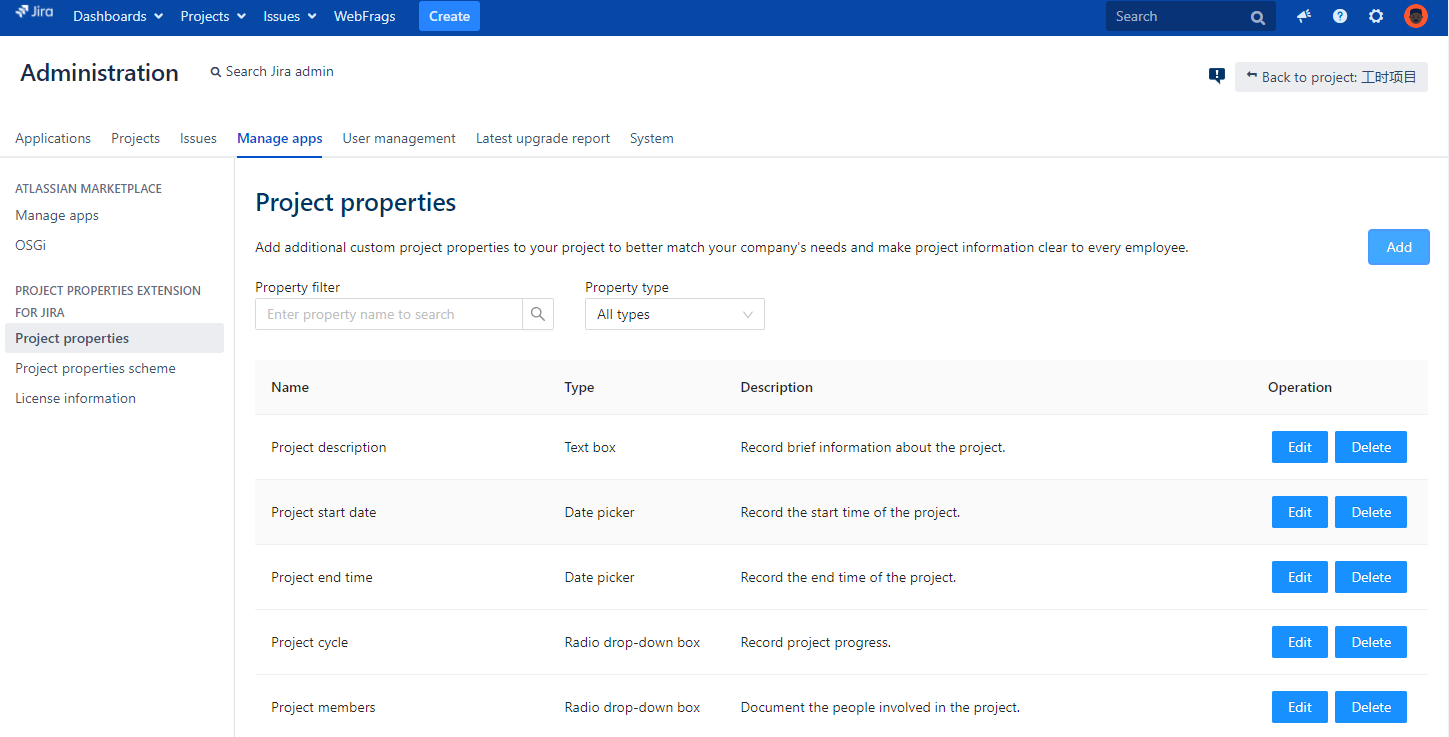
Task: Click the 'Project end time' name cell
Action: [x=322, y=577]
